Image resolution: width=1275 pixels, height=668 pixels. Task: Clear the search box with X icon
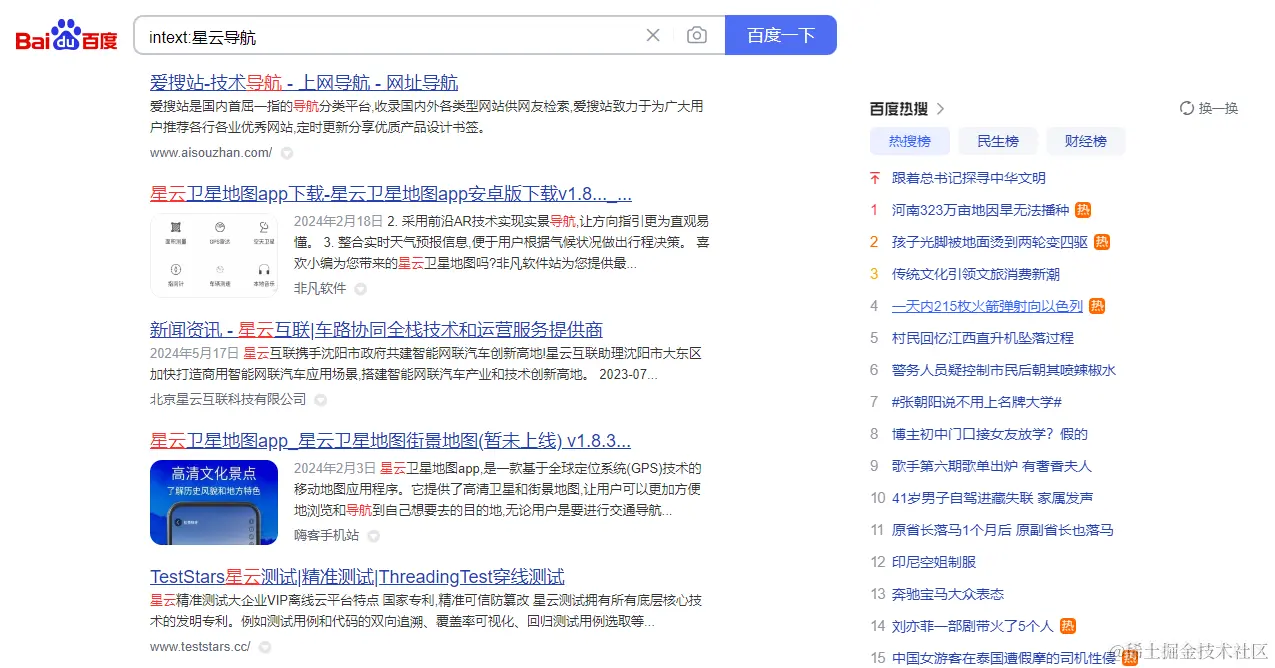653,36
